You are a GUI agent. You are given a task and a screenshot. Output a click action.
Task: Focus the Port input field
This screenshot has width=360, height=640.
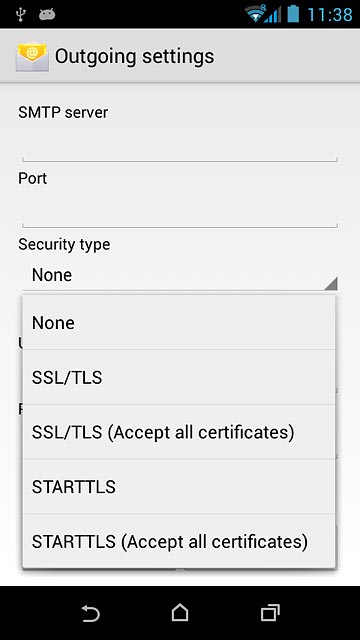pos(180,211)
